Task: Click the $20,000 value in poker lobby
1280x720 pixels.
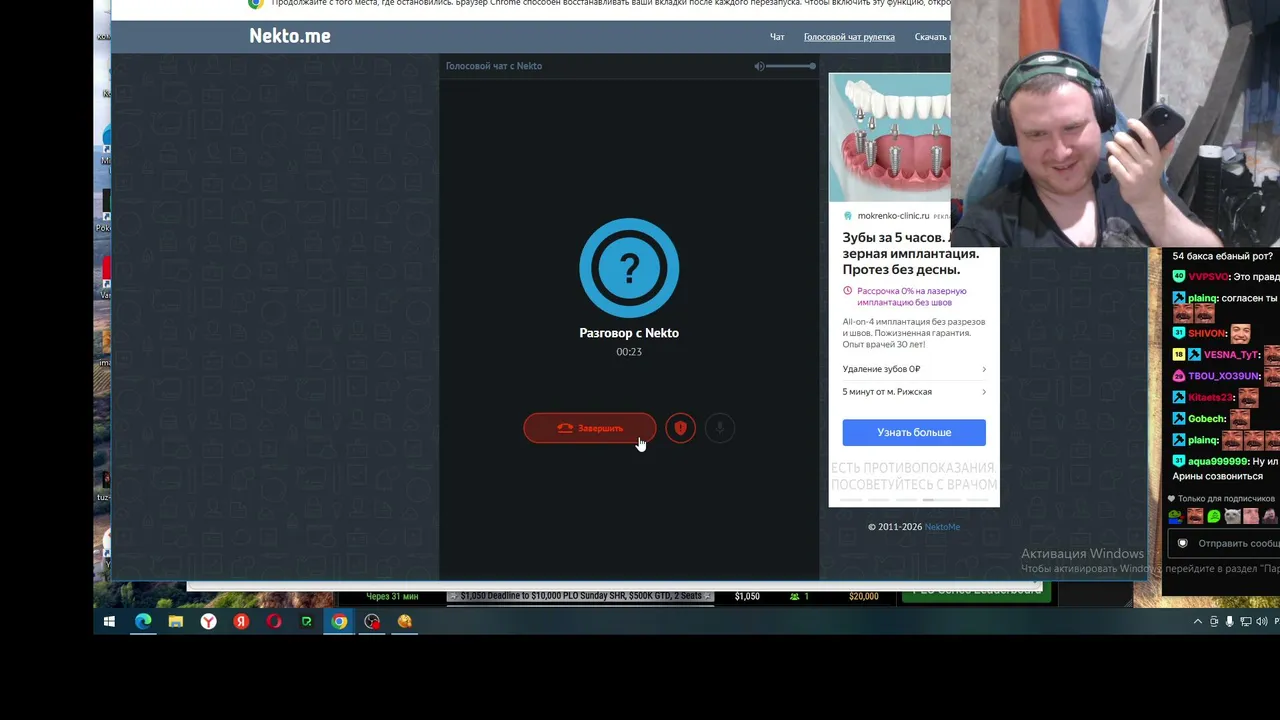Action: (x=864, y=597)
